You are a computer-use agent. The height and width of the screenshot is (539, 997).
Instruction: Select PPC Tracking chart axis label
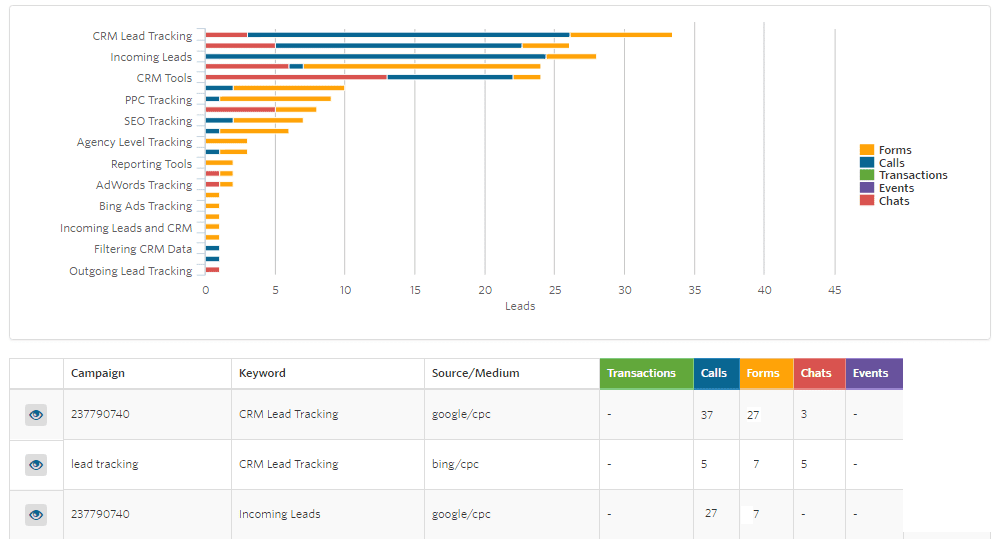(x=158, y=100)
